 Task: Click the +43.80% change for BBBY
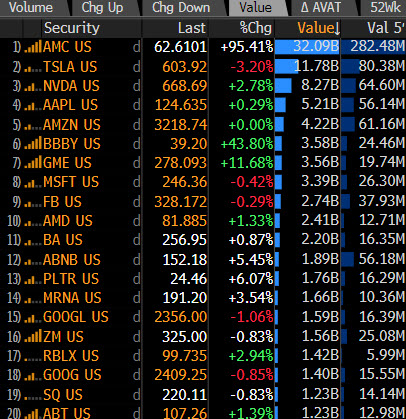point(247,144)
